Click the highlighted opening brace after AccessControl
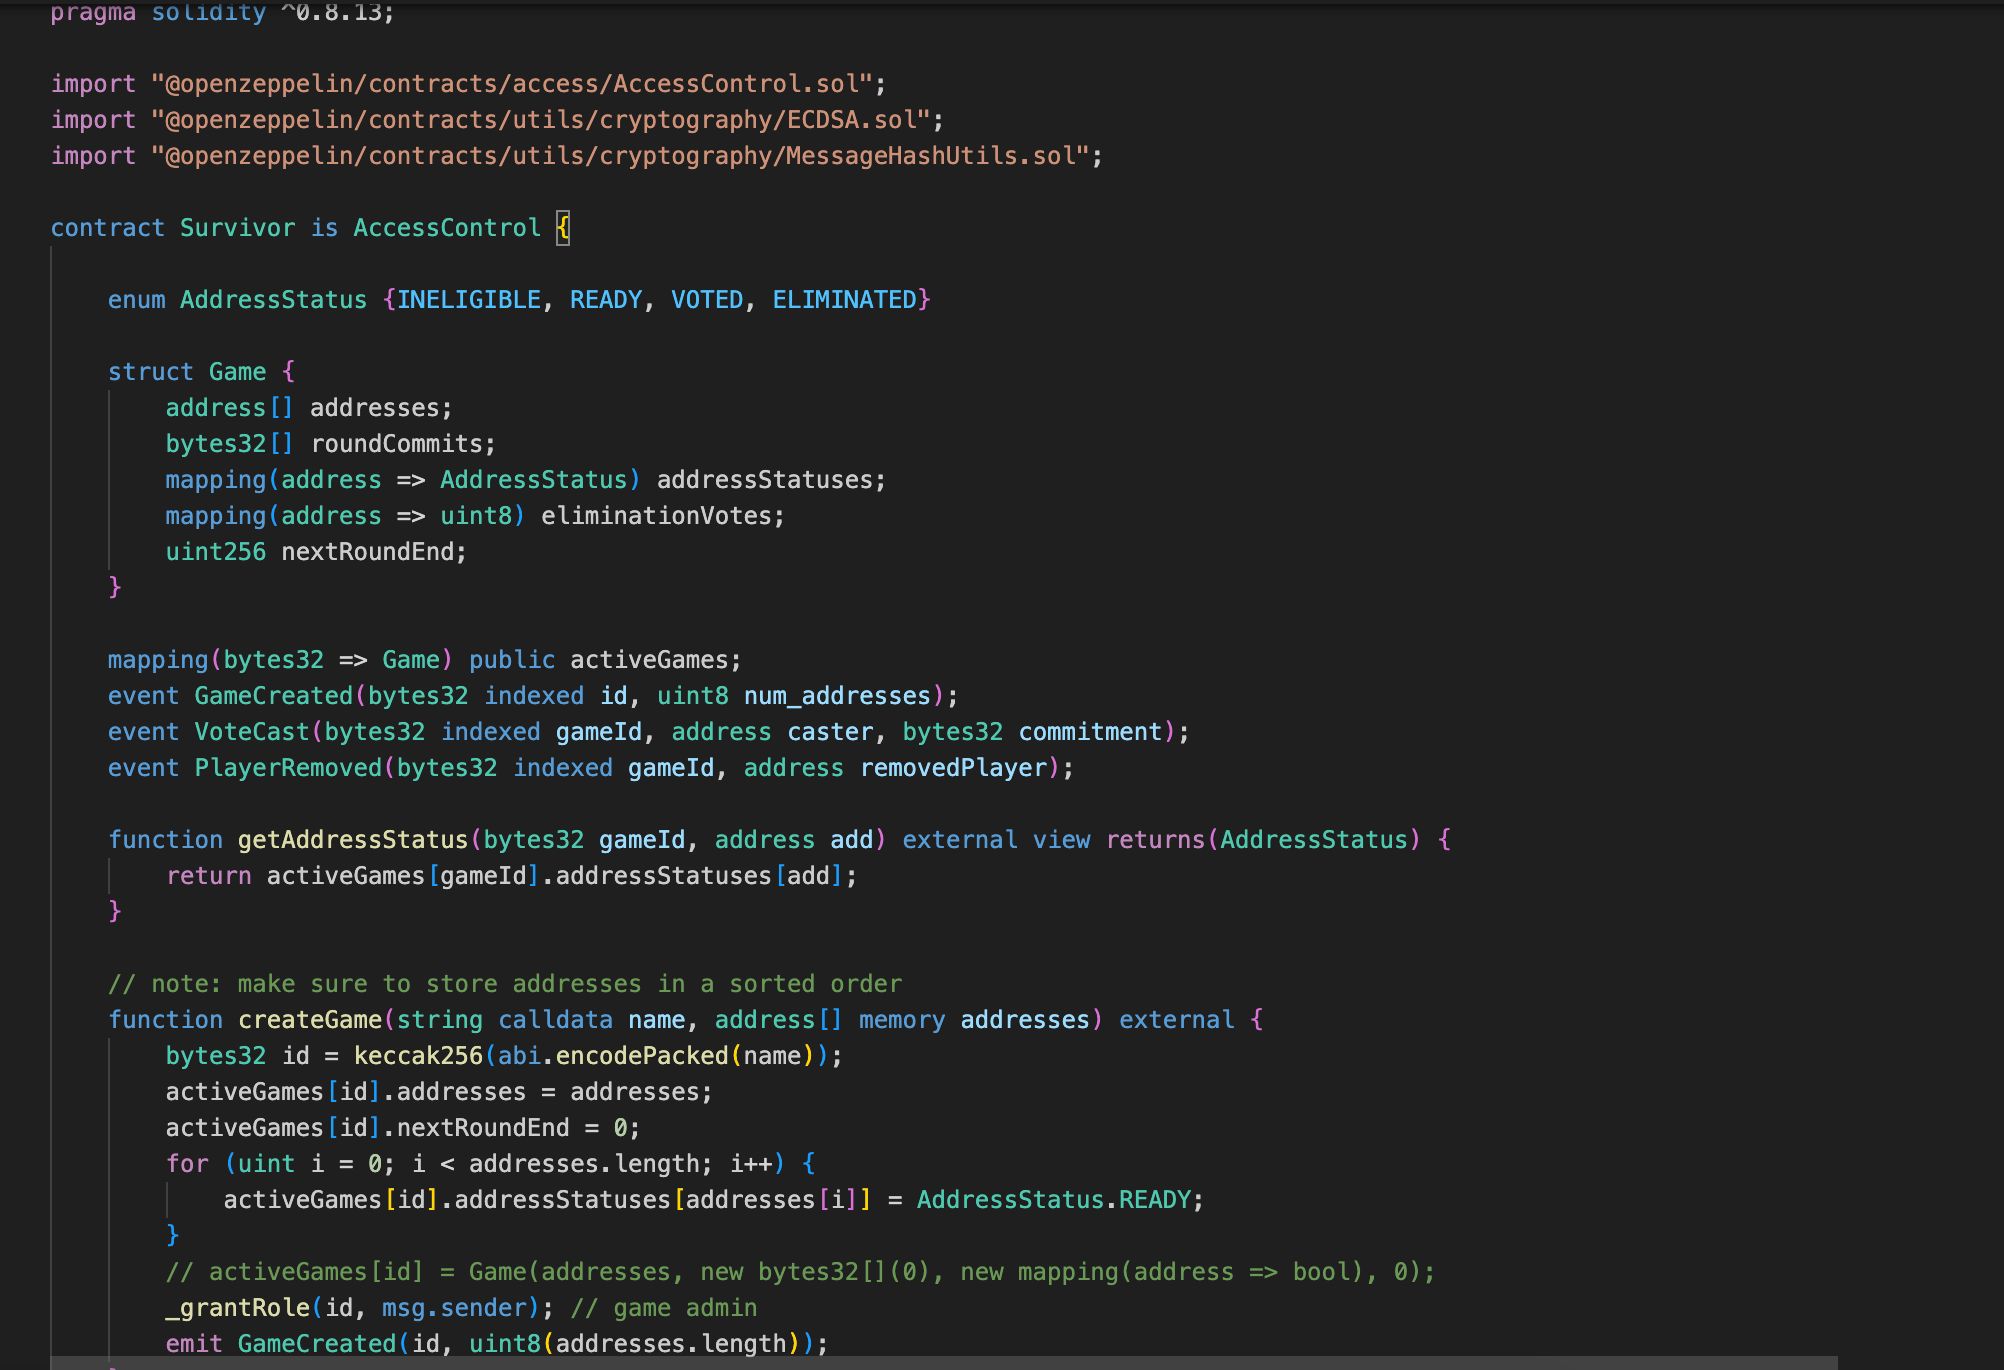Viewport: 2004px width, 1370px height. tap(563, 228)
